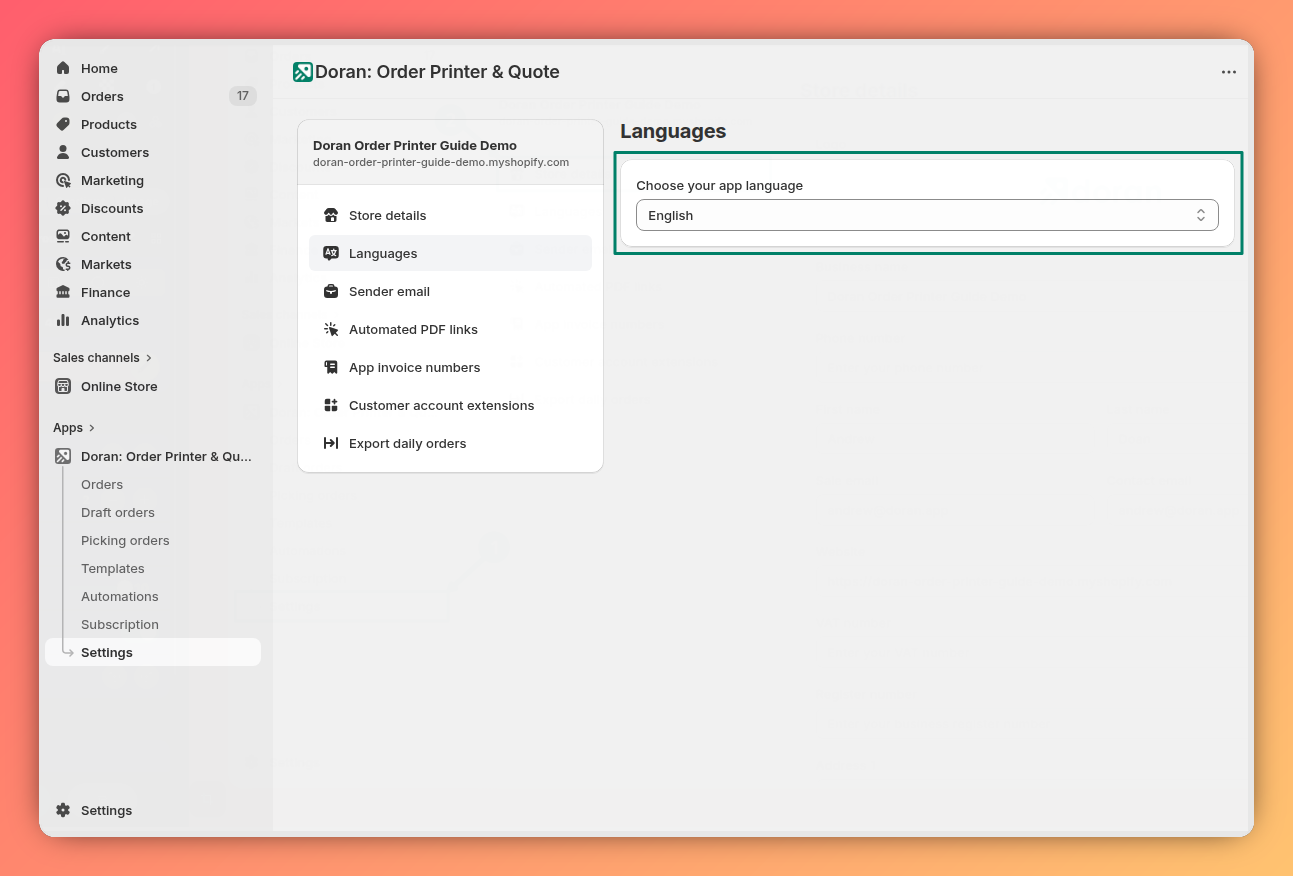Click the Orders inbox icon
The width and height of the screenshot is (1293, 876).
point(63,96)
